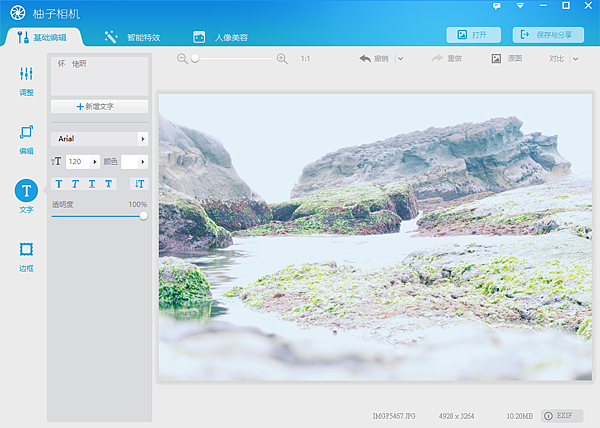Screen dimensions: 600x428
Task: Expand the font size arrow next to 120
Action: [x=95, y=162]
